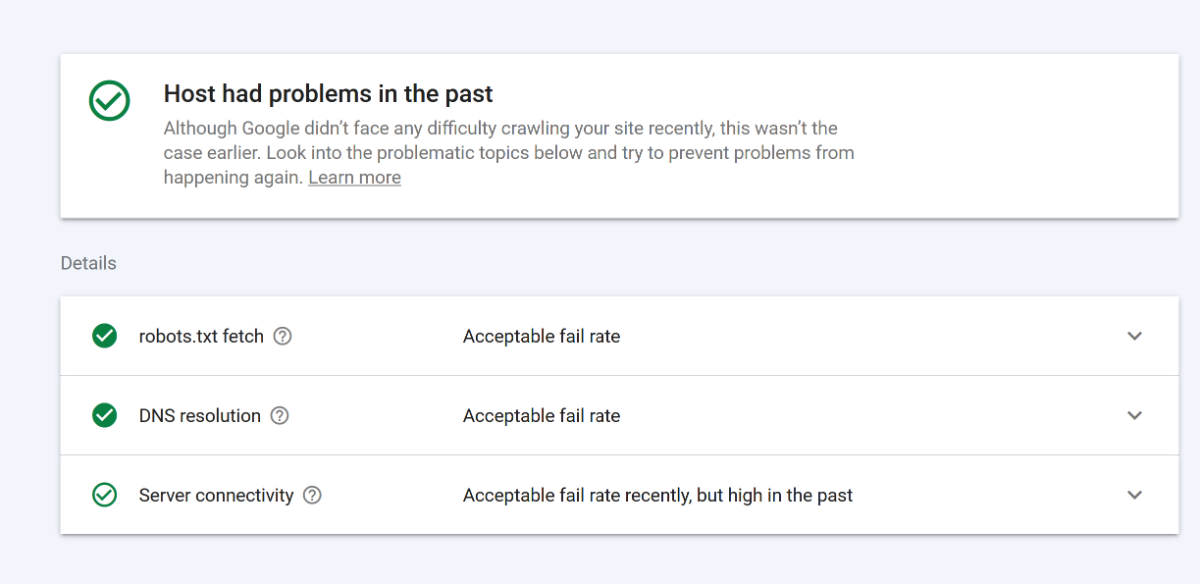Click the green check icon beside DNS resolution
Viewport: 1200px width, 584px height.
104,415
